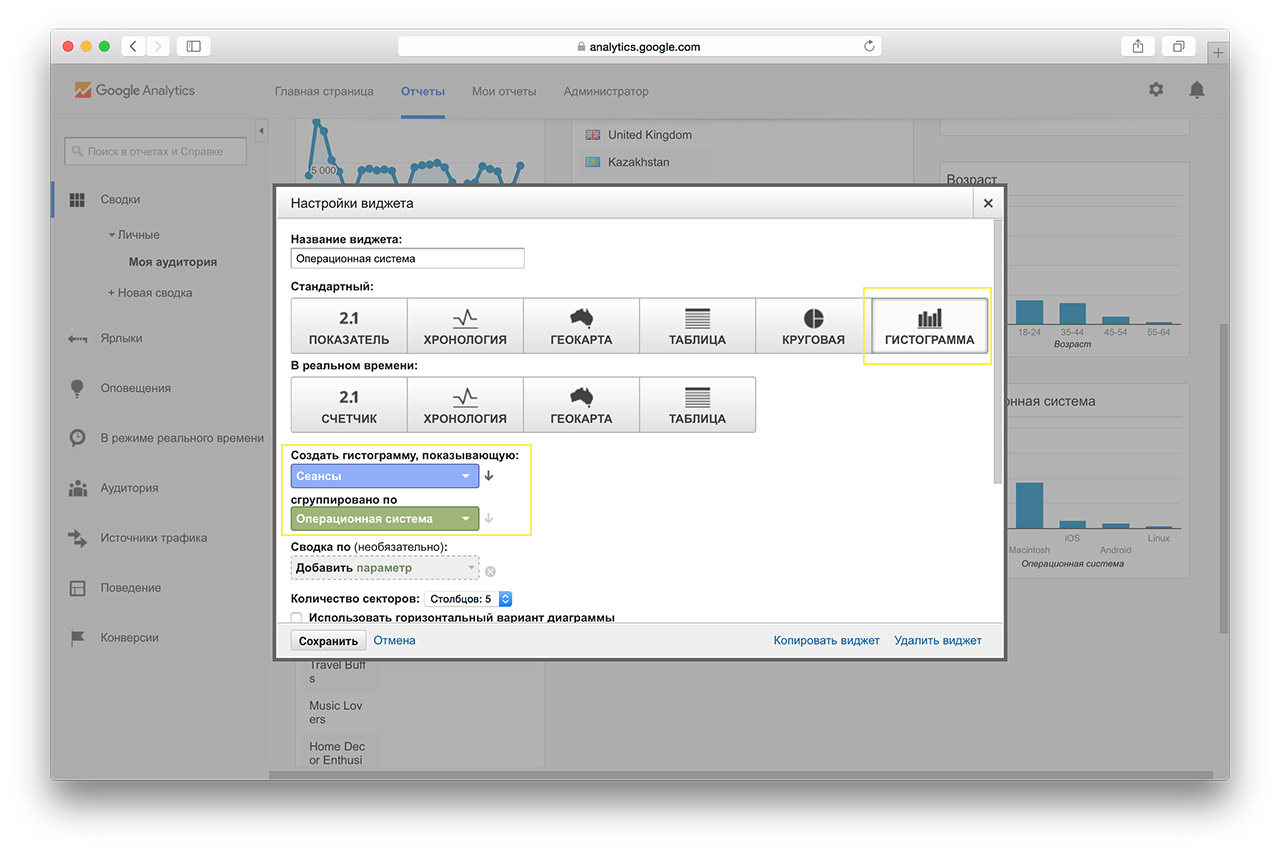
Task: Open the Администратор tab
Action: coord(606,91)
